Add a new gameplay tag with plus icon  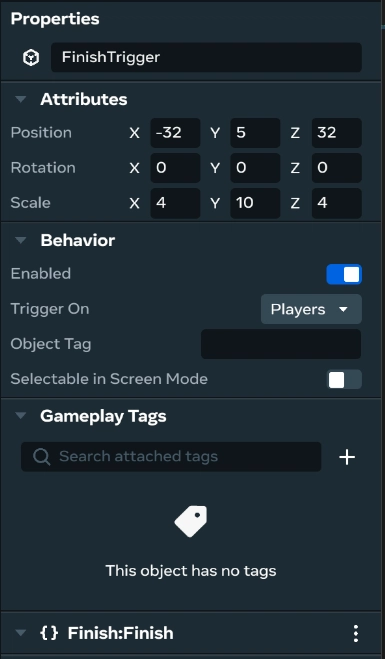347,457
